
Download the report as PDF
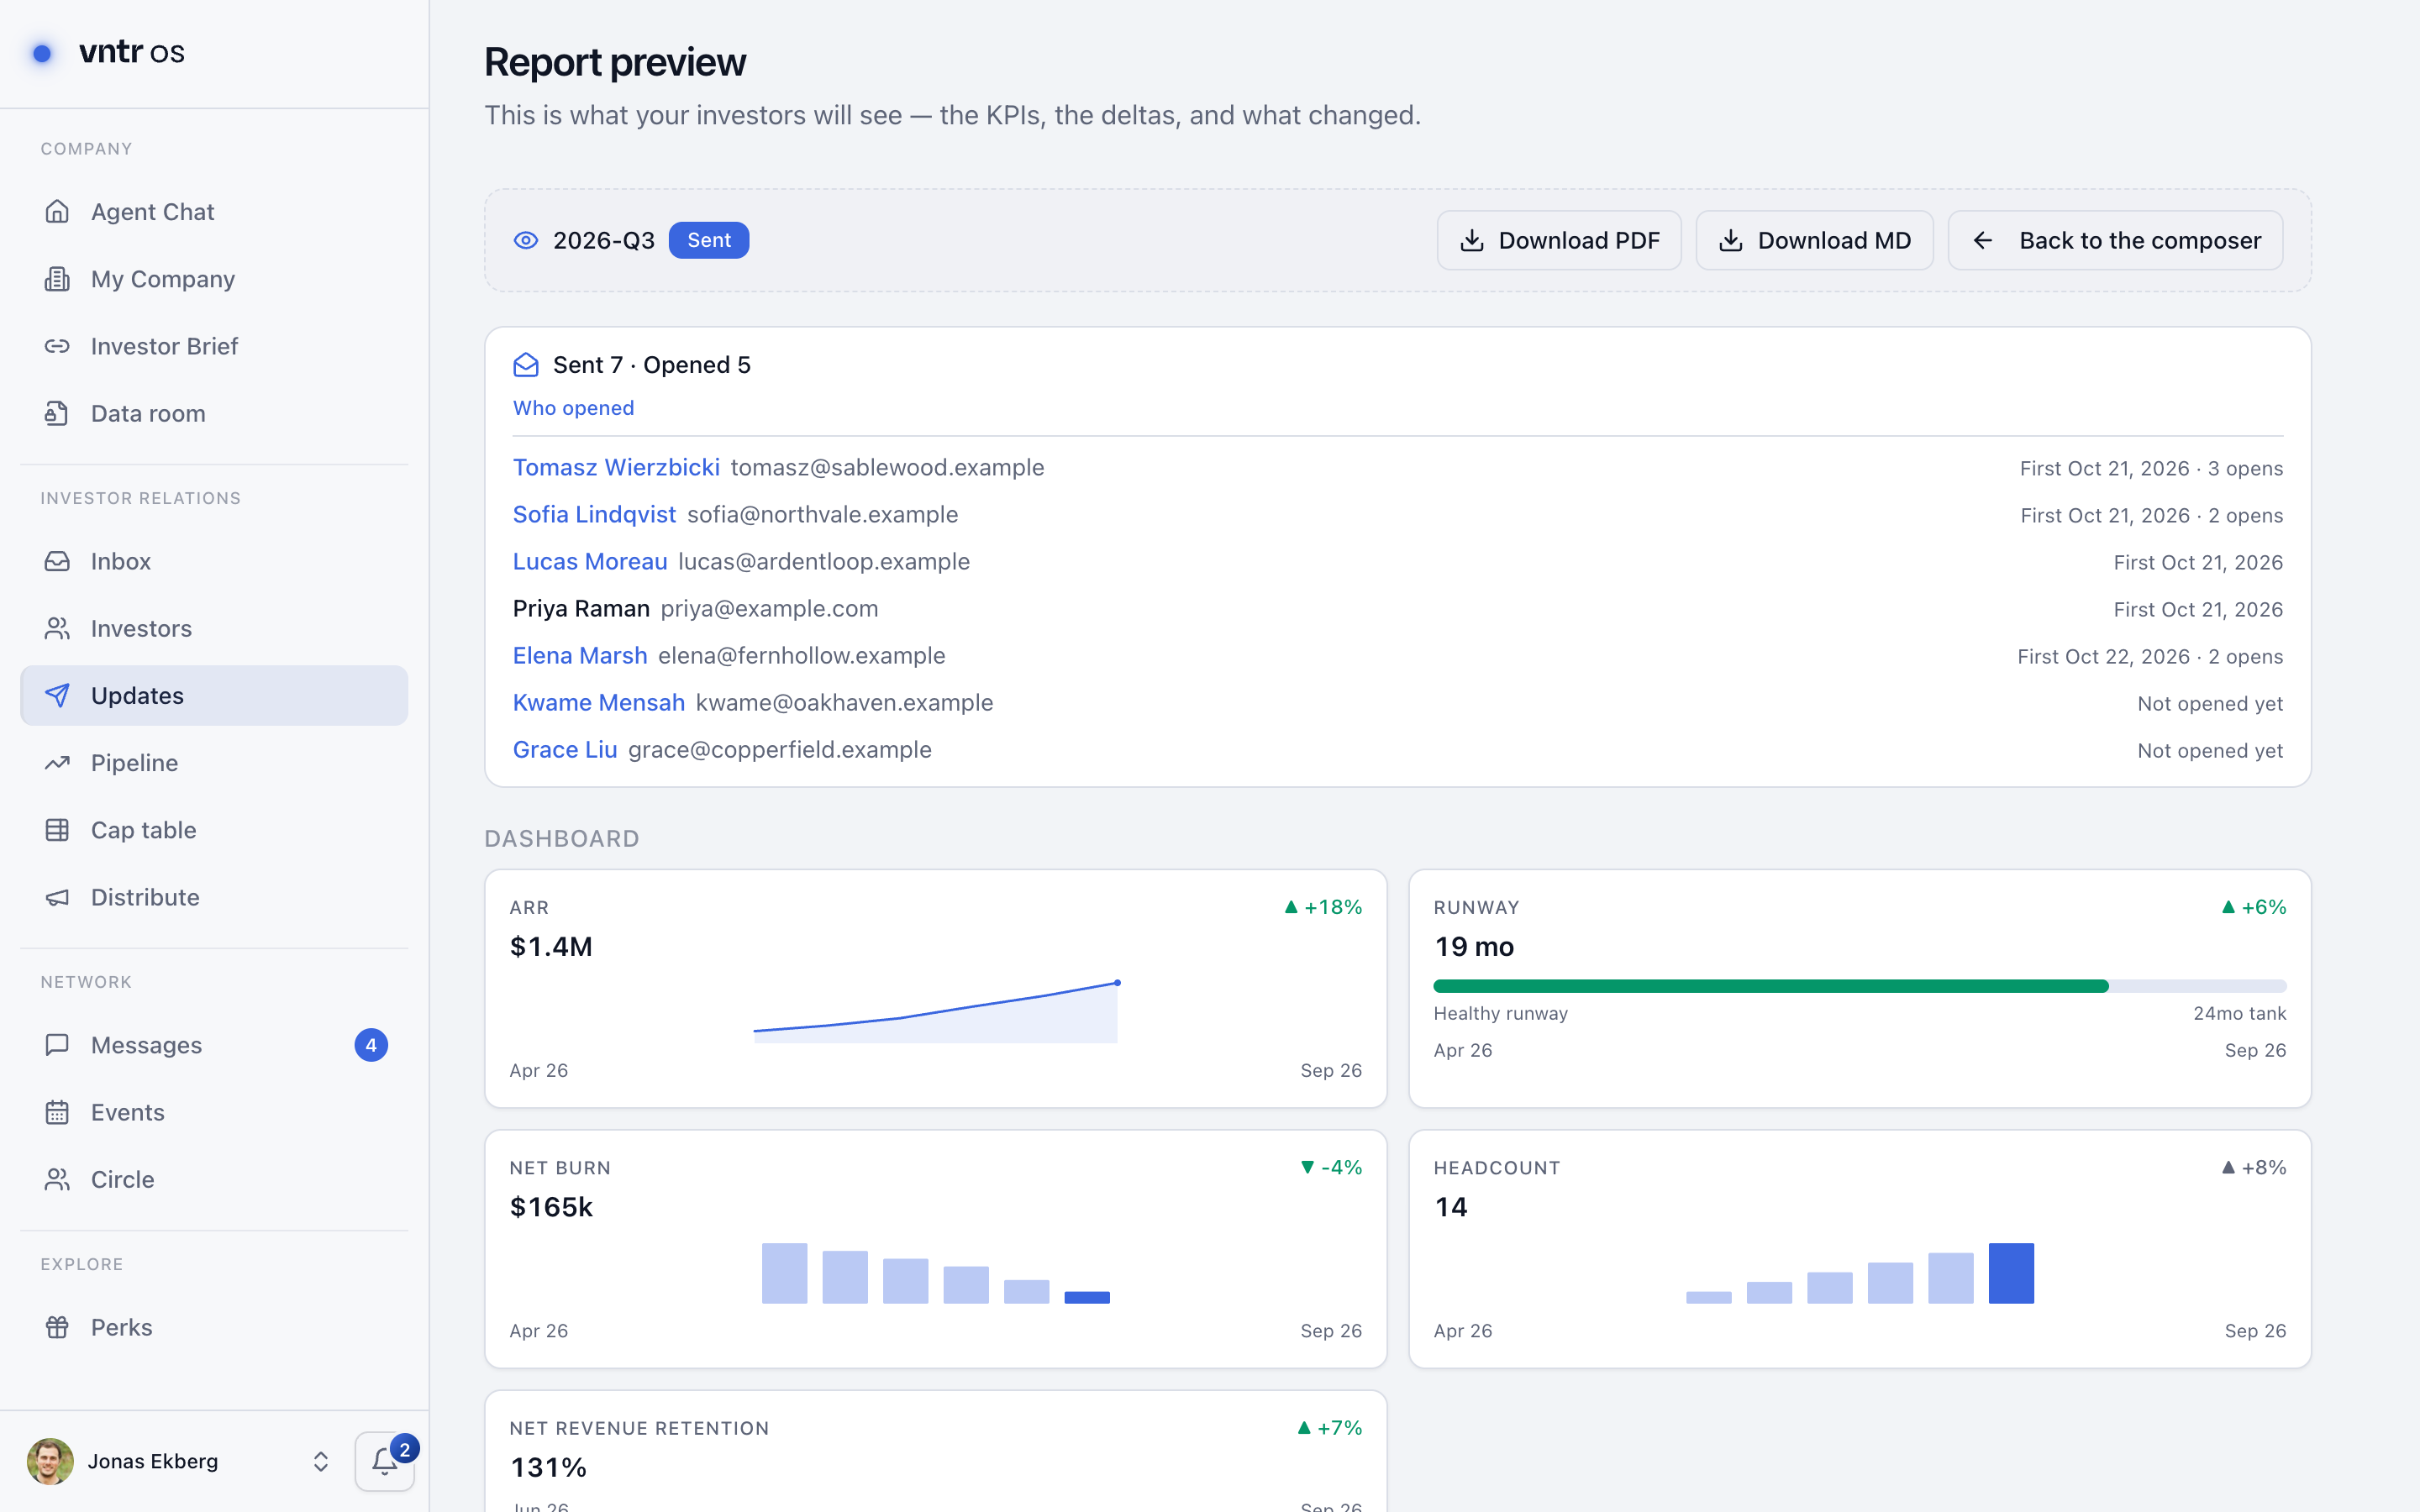[x=1559, y=240]
